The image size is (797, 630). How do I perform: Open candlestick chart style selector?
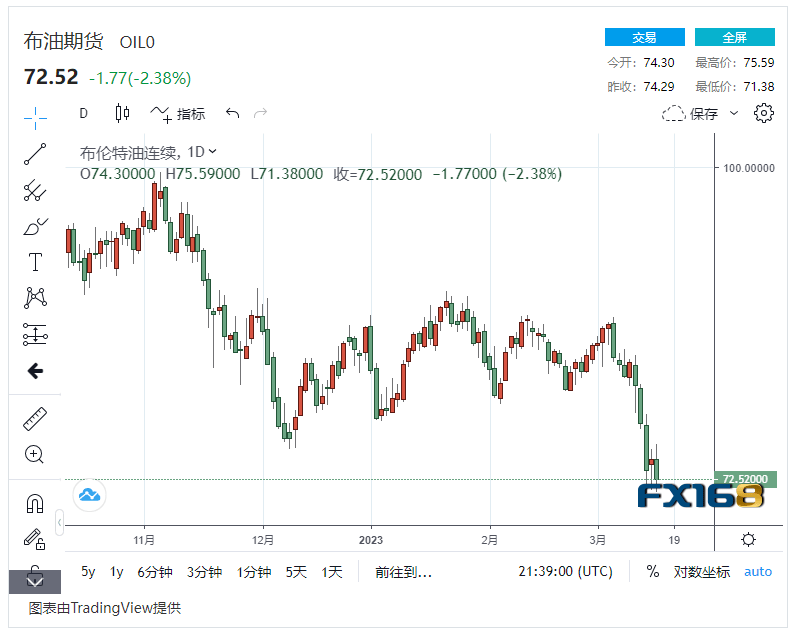point(123,113)
